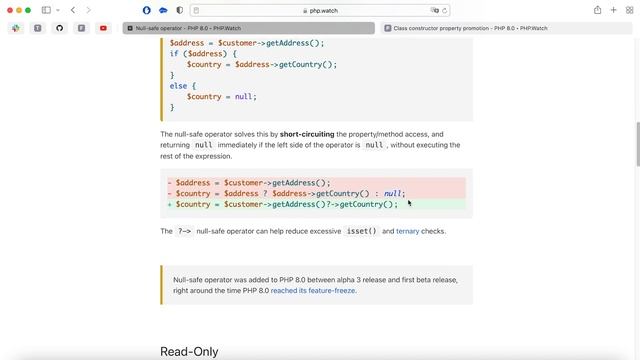The width and height of the screenshot is (640, 360).
Task: Go forward to the next page
Action: pyautogui.click(x=89, y=10)
